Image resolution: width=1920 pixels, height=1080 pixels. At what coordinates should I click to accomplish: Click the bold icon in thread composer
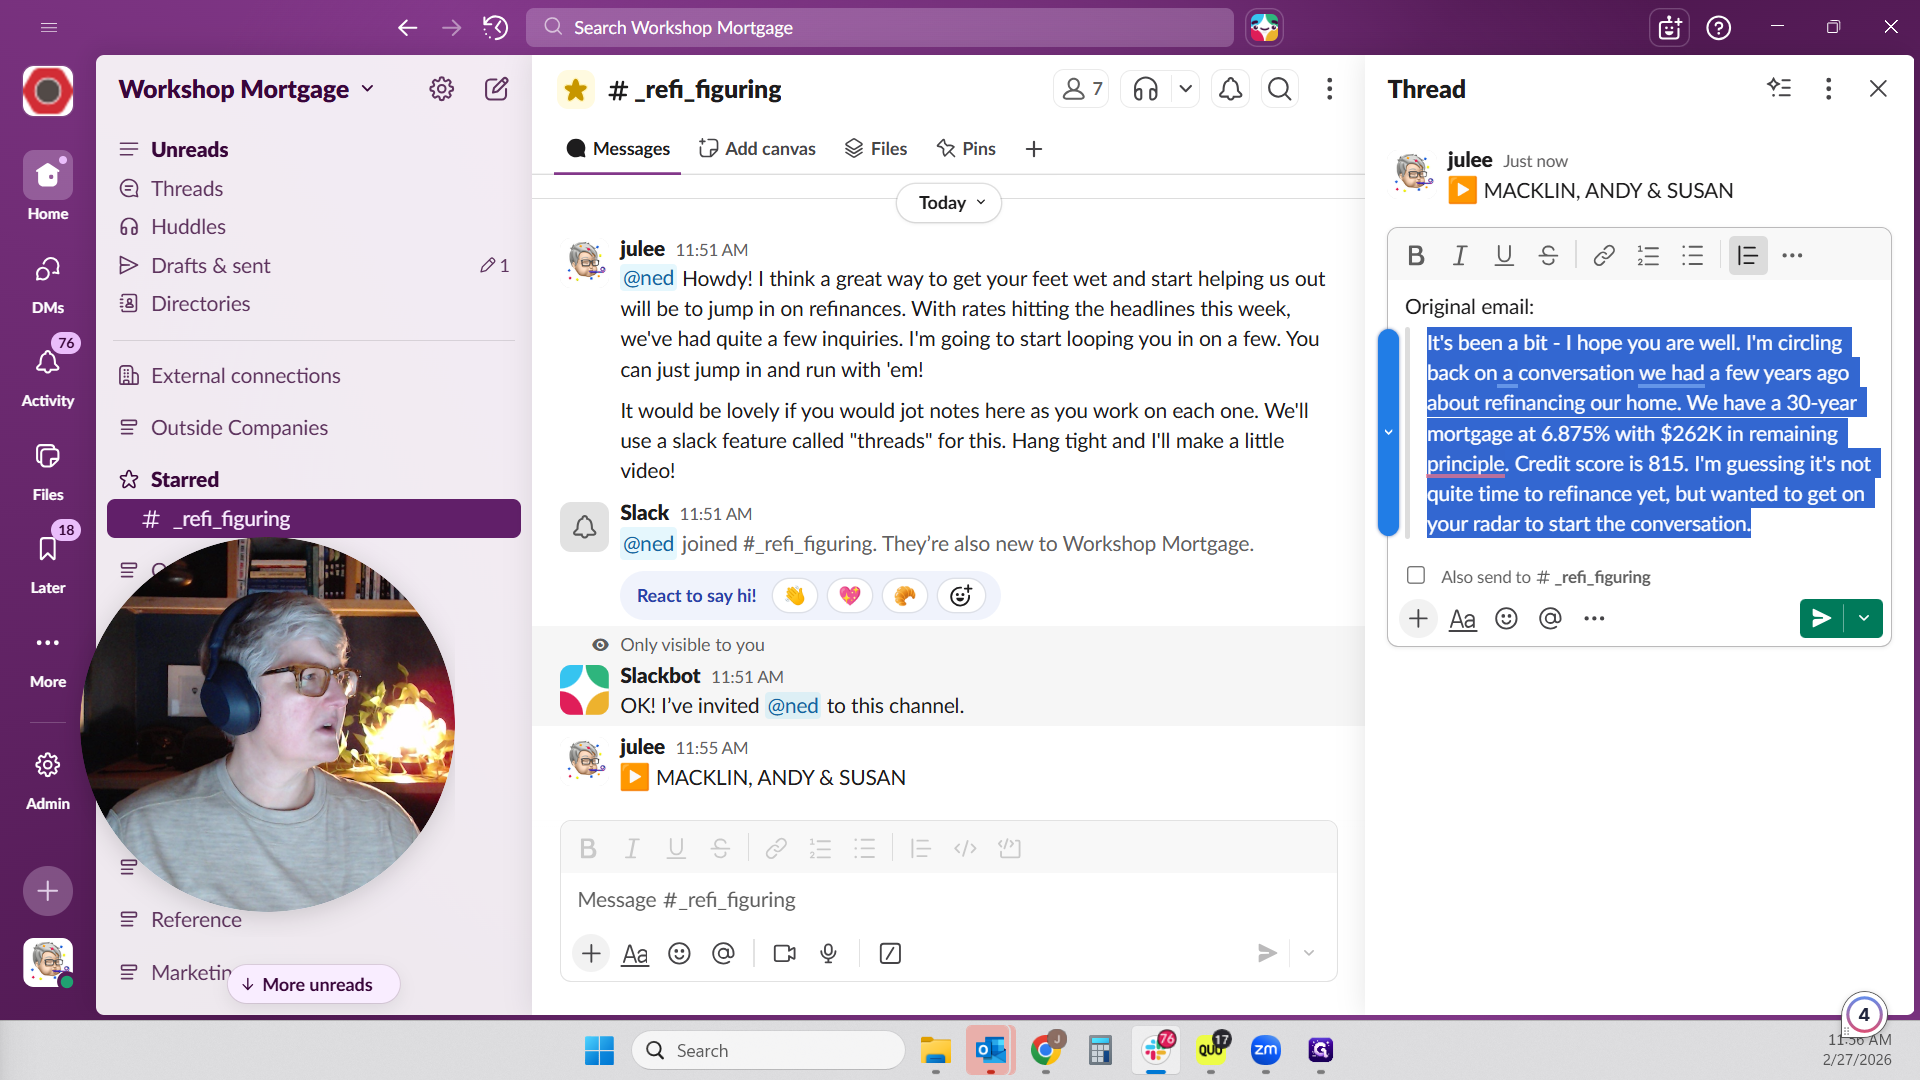pyautogui.click(x=1416, y=256)
